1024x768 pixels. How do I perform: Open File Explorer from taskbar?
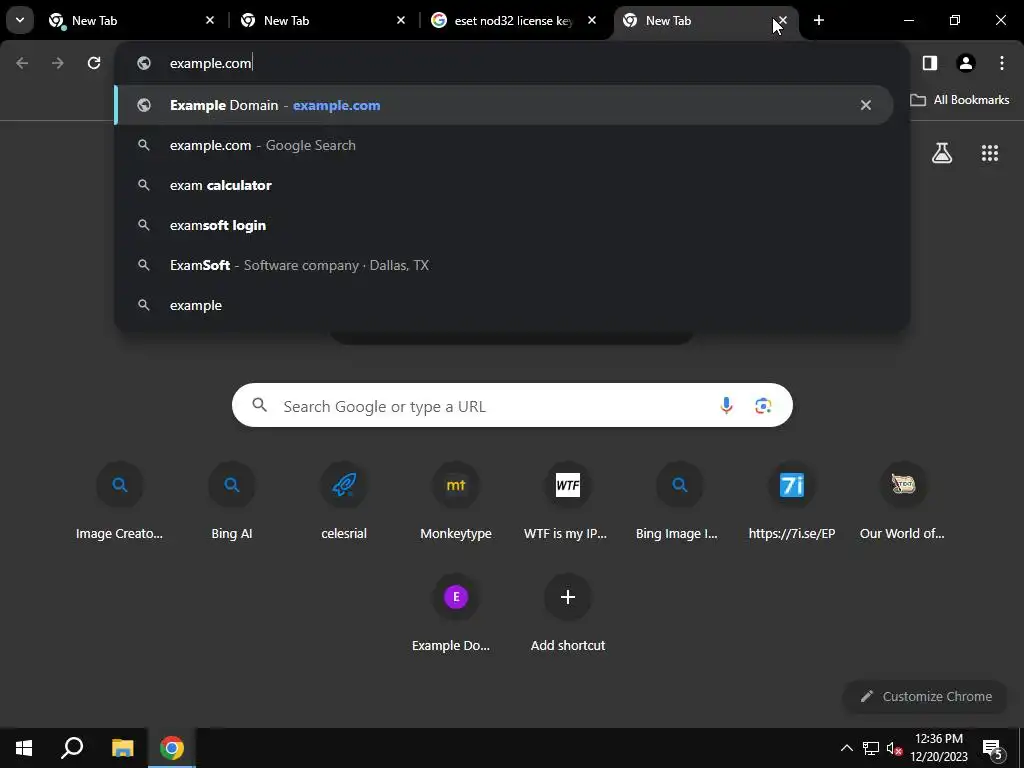122,748
